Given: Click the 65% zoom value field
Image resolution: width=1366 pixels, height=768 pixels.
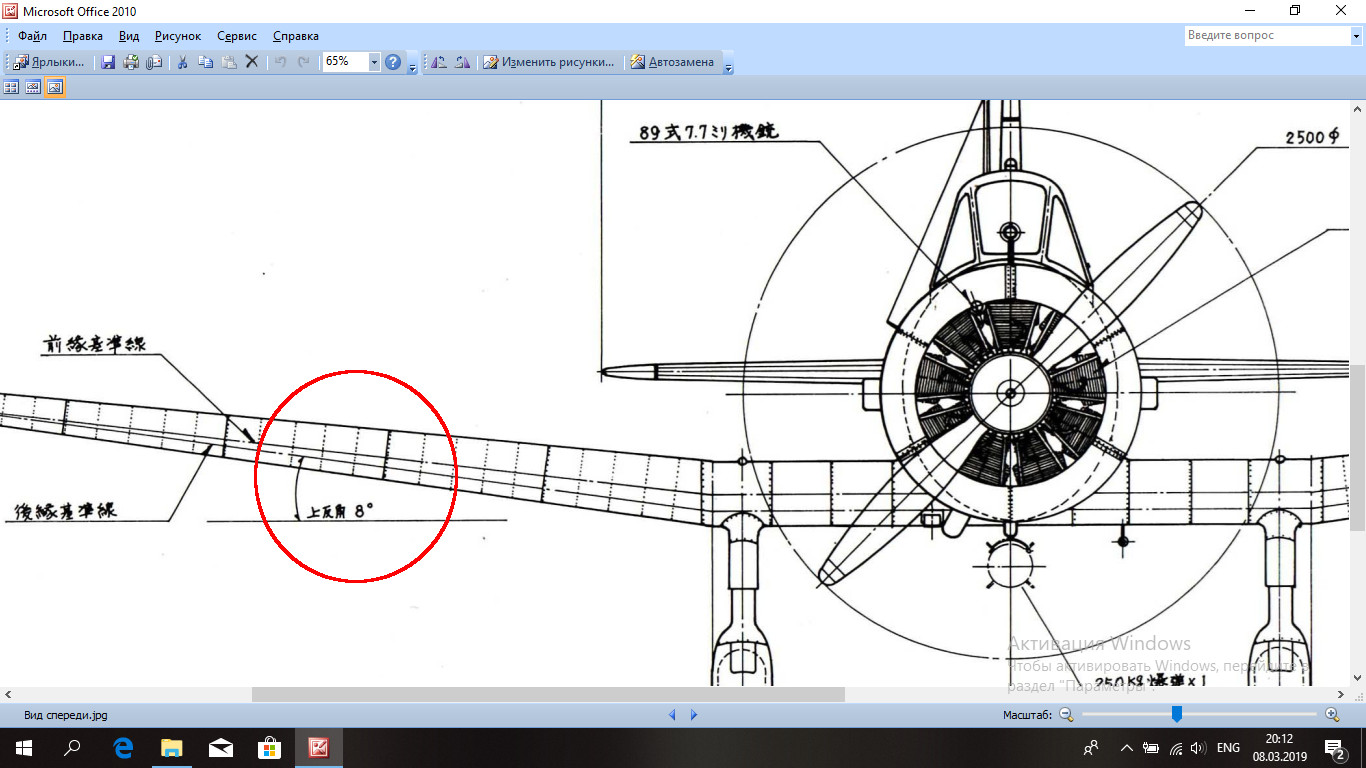Looking at the screenshot, I should 345,62.
